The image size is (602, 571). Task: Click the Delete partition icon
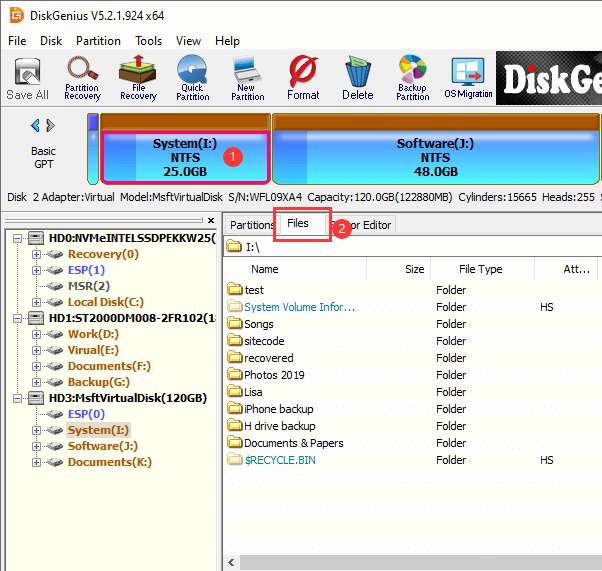click(358, 78)
